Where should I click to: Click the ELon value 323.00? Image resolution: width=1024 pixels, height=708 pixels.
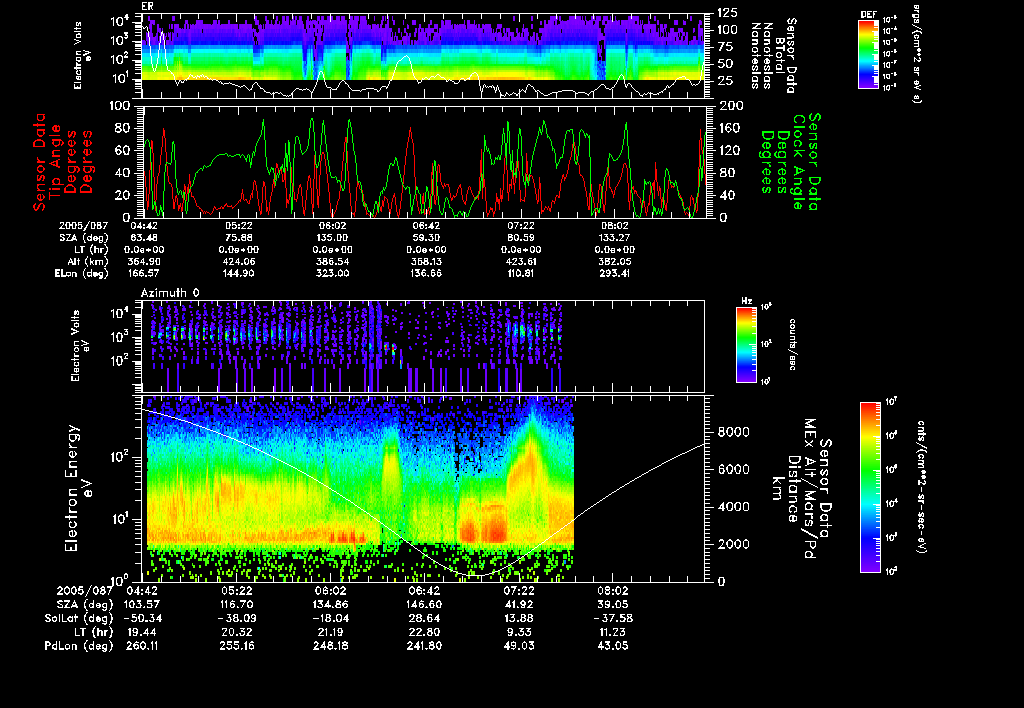click(332, 274)
